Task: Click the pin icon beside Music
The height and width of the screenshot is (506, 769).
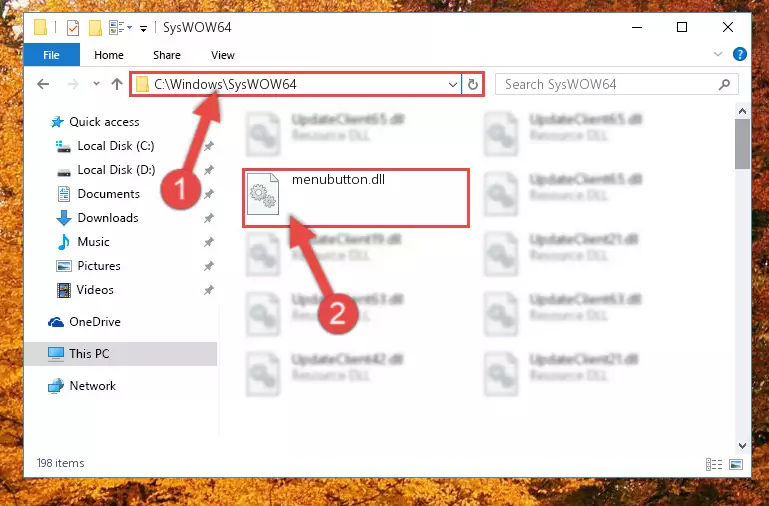Action: (x=209, y=242)
